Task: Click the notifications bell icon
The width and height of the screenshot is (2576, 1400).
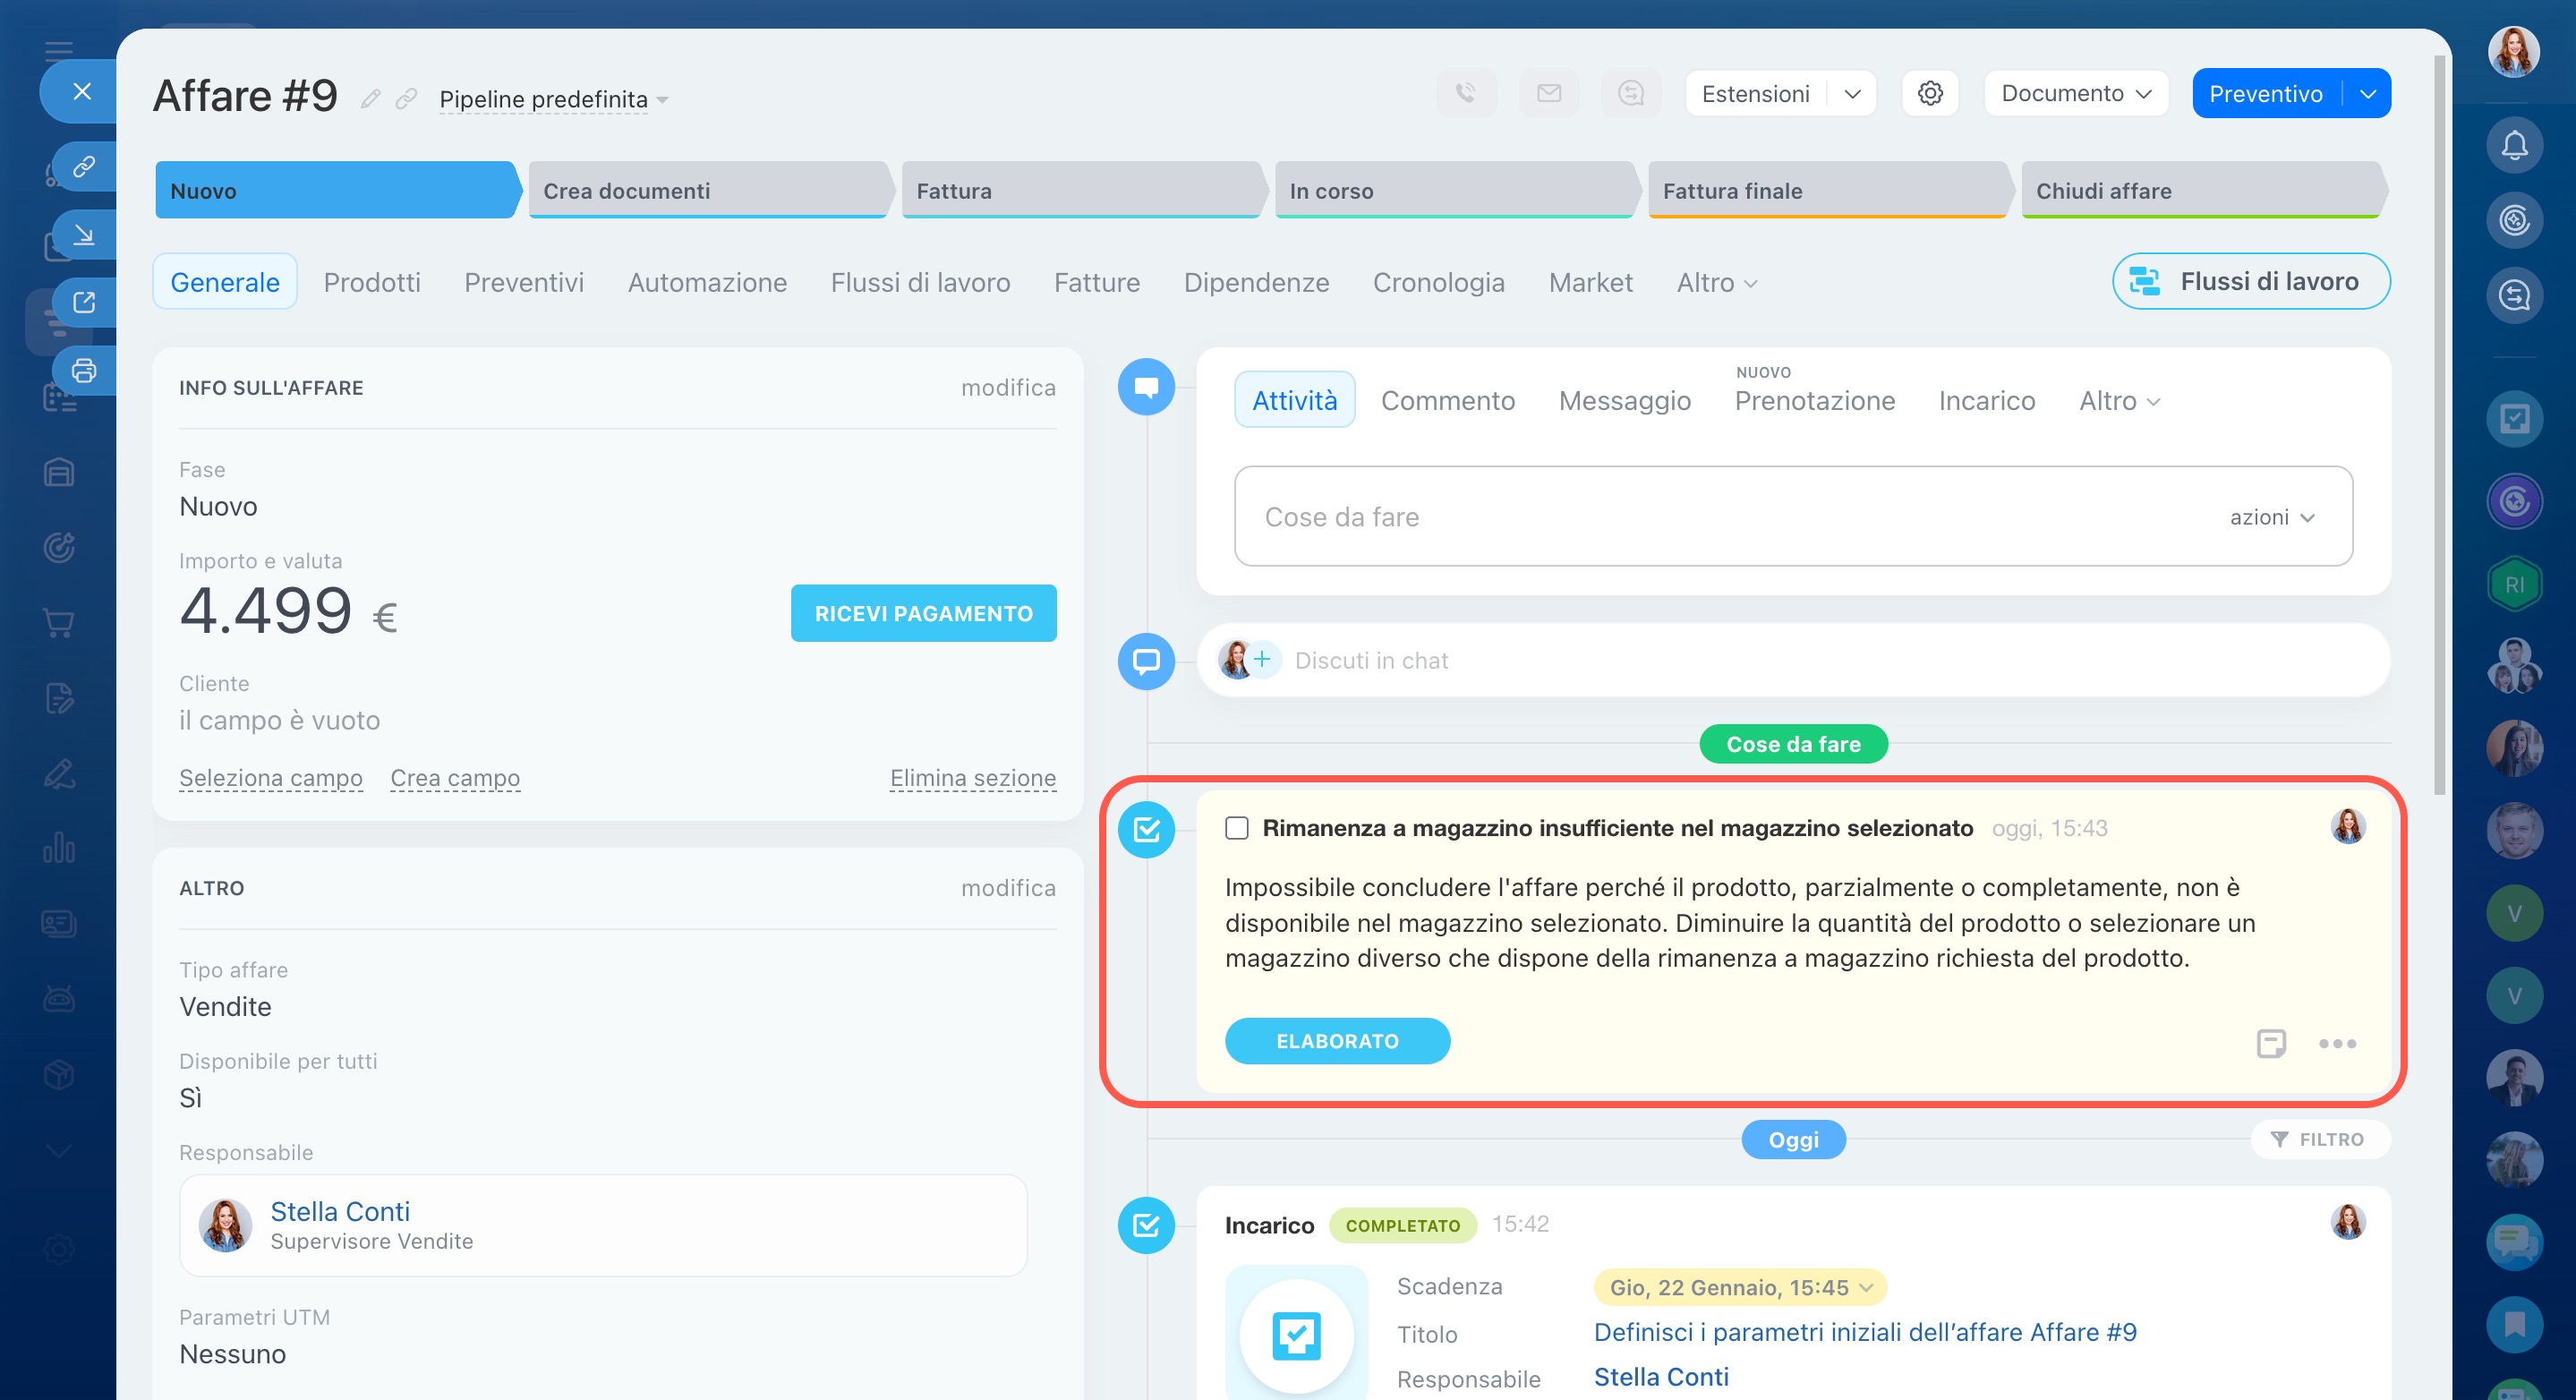Action: point(2514,146)
